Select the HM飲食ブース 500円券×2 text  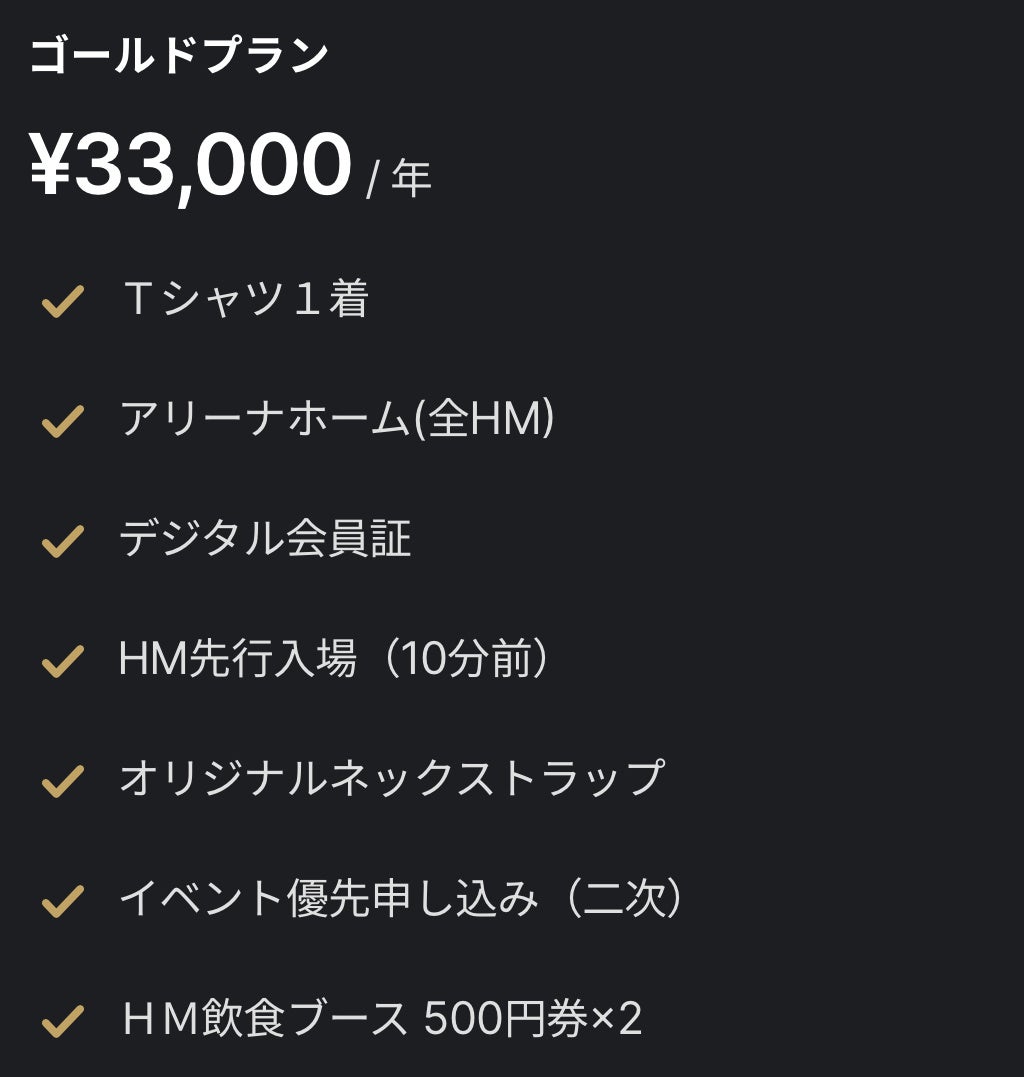pos(381,1019)
